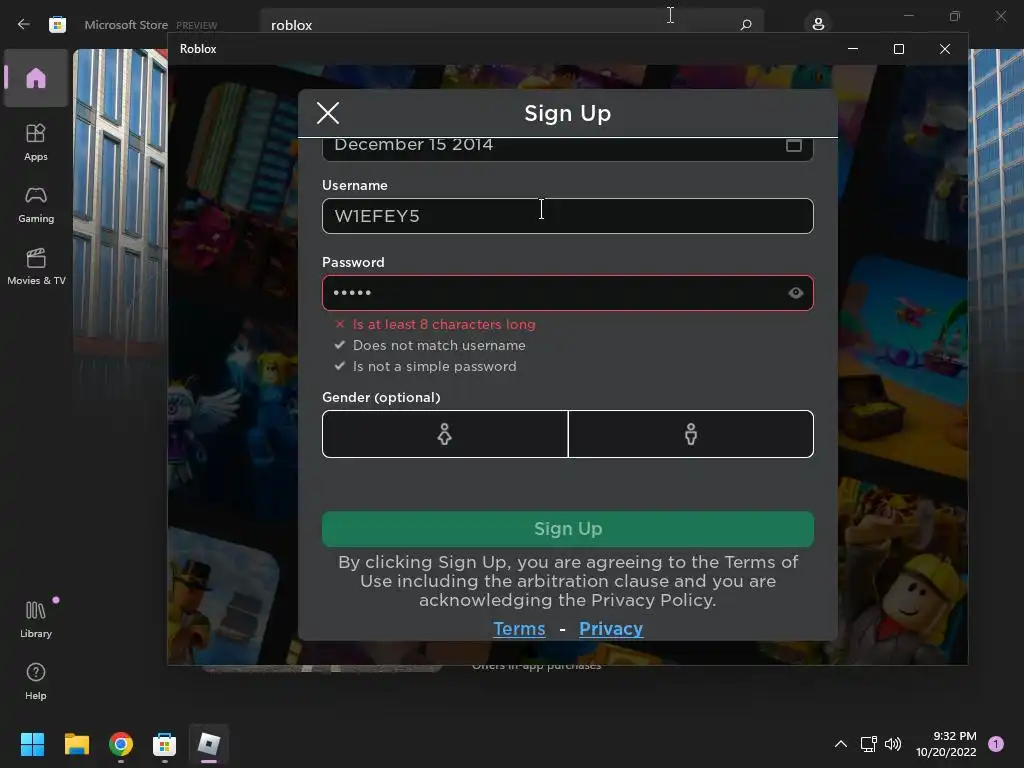Image resolution: width=1024 pixels, height=768 pixels.
Task: Expand the system tray hidden icons chevron
Action: [841, 744]
